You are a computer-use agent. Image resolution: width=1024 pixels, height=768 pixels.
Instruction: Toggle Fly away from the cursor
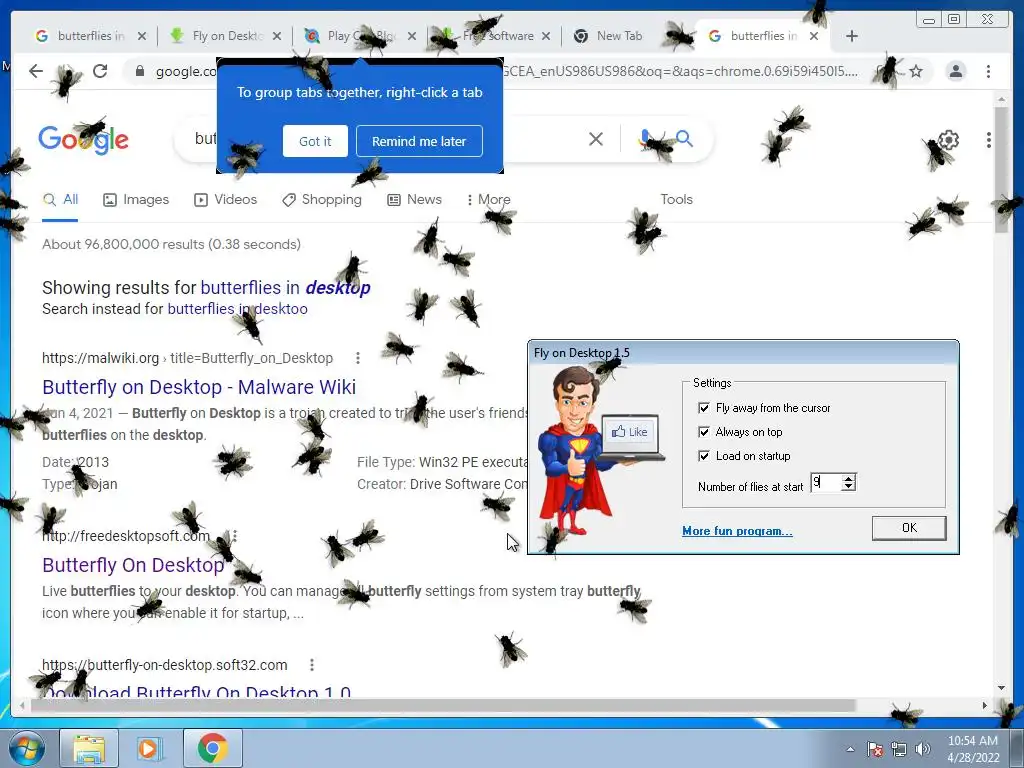[704, 408]
